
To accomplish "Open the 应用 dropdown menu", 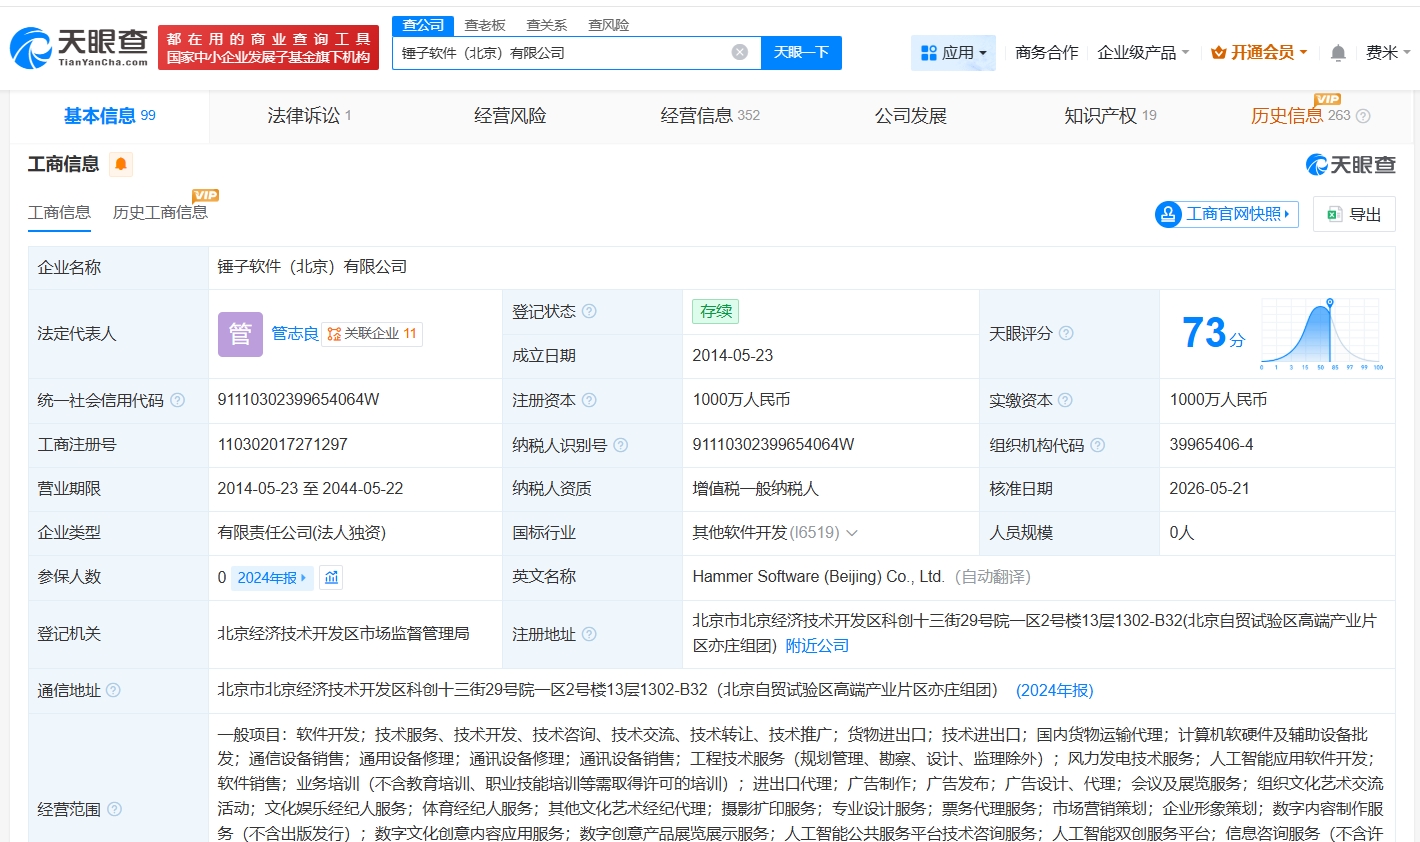I will (953, 52).
